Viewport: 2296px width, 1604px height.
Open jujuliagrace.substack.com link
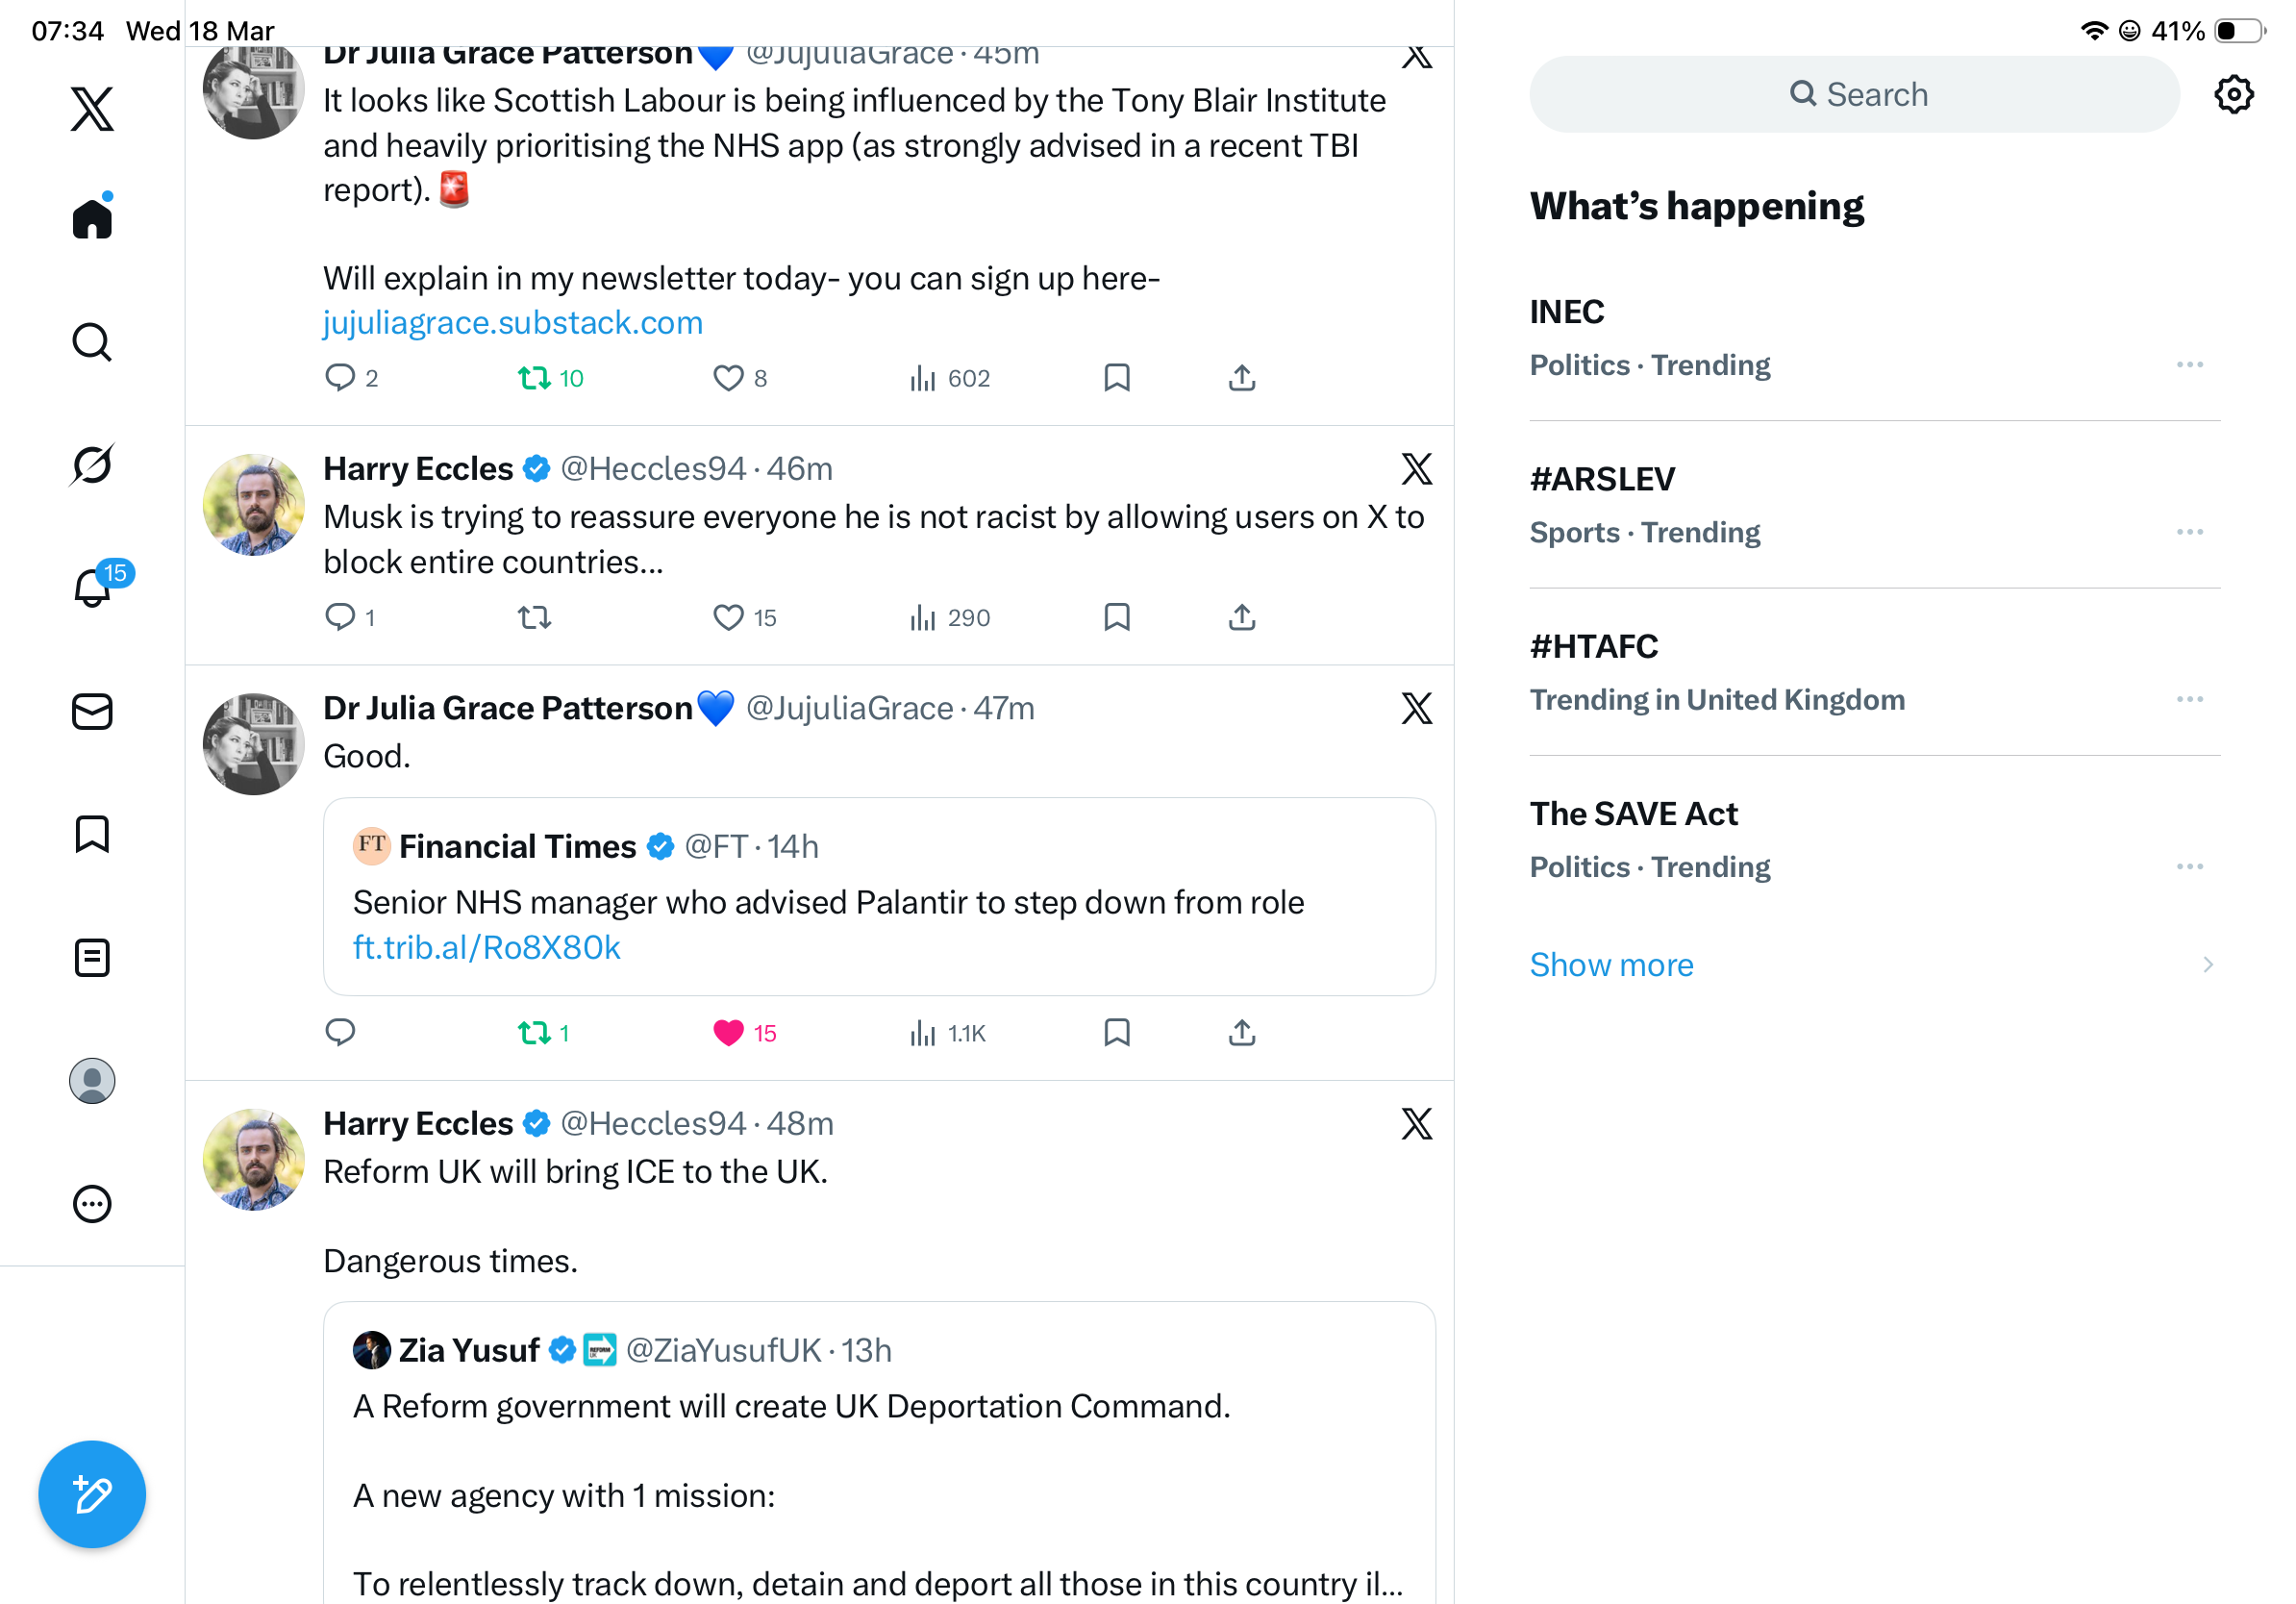tap(513, 323)
